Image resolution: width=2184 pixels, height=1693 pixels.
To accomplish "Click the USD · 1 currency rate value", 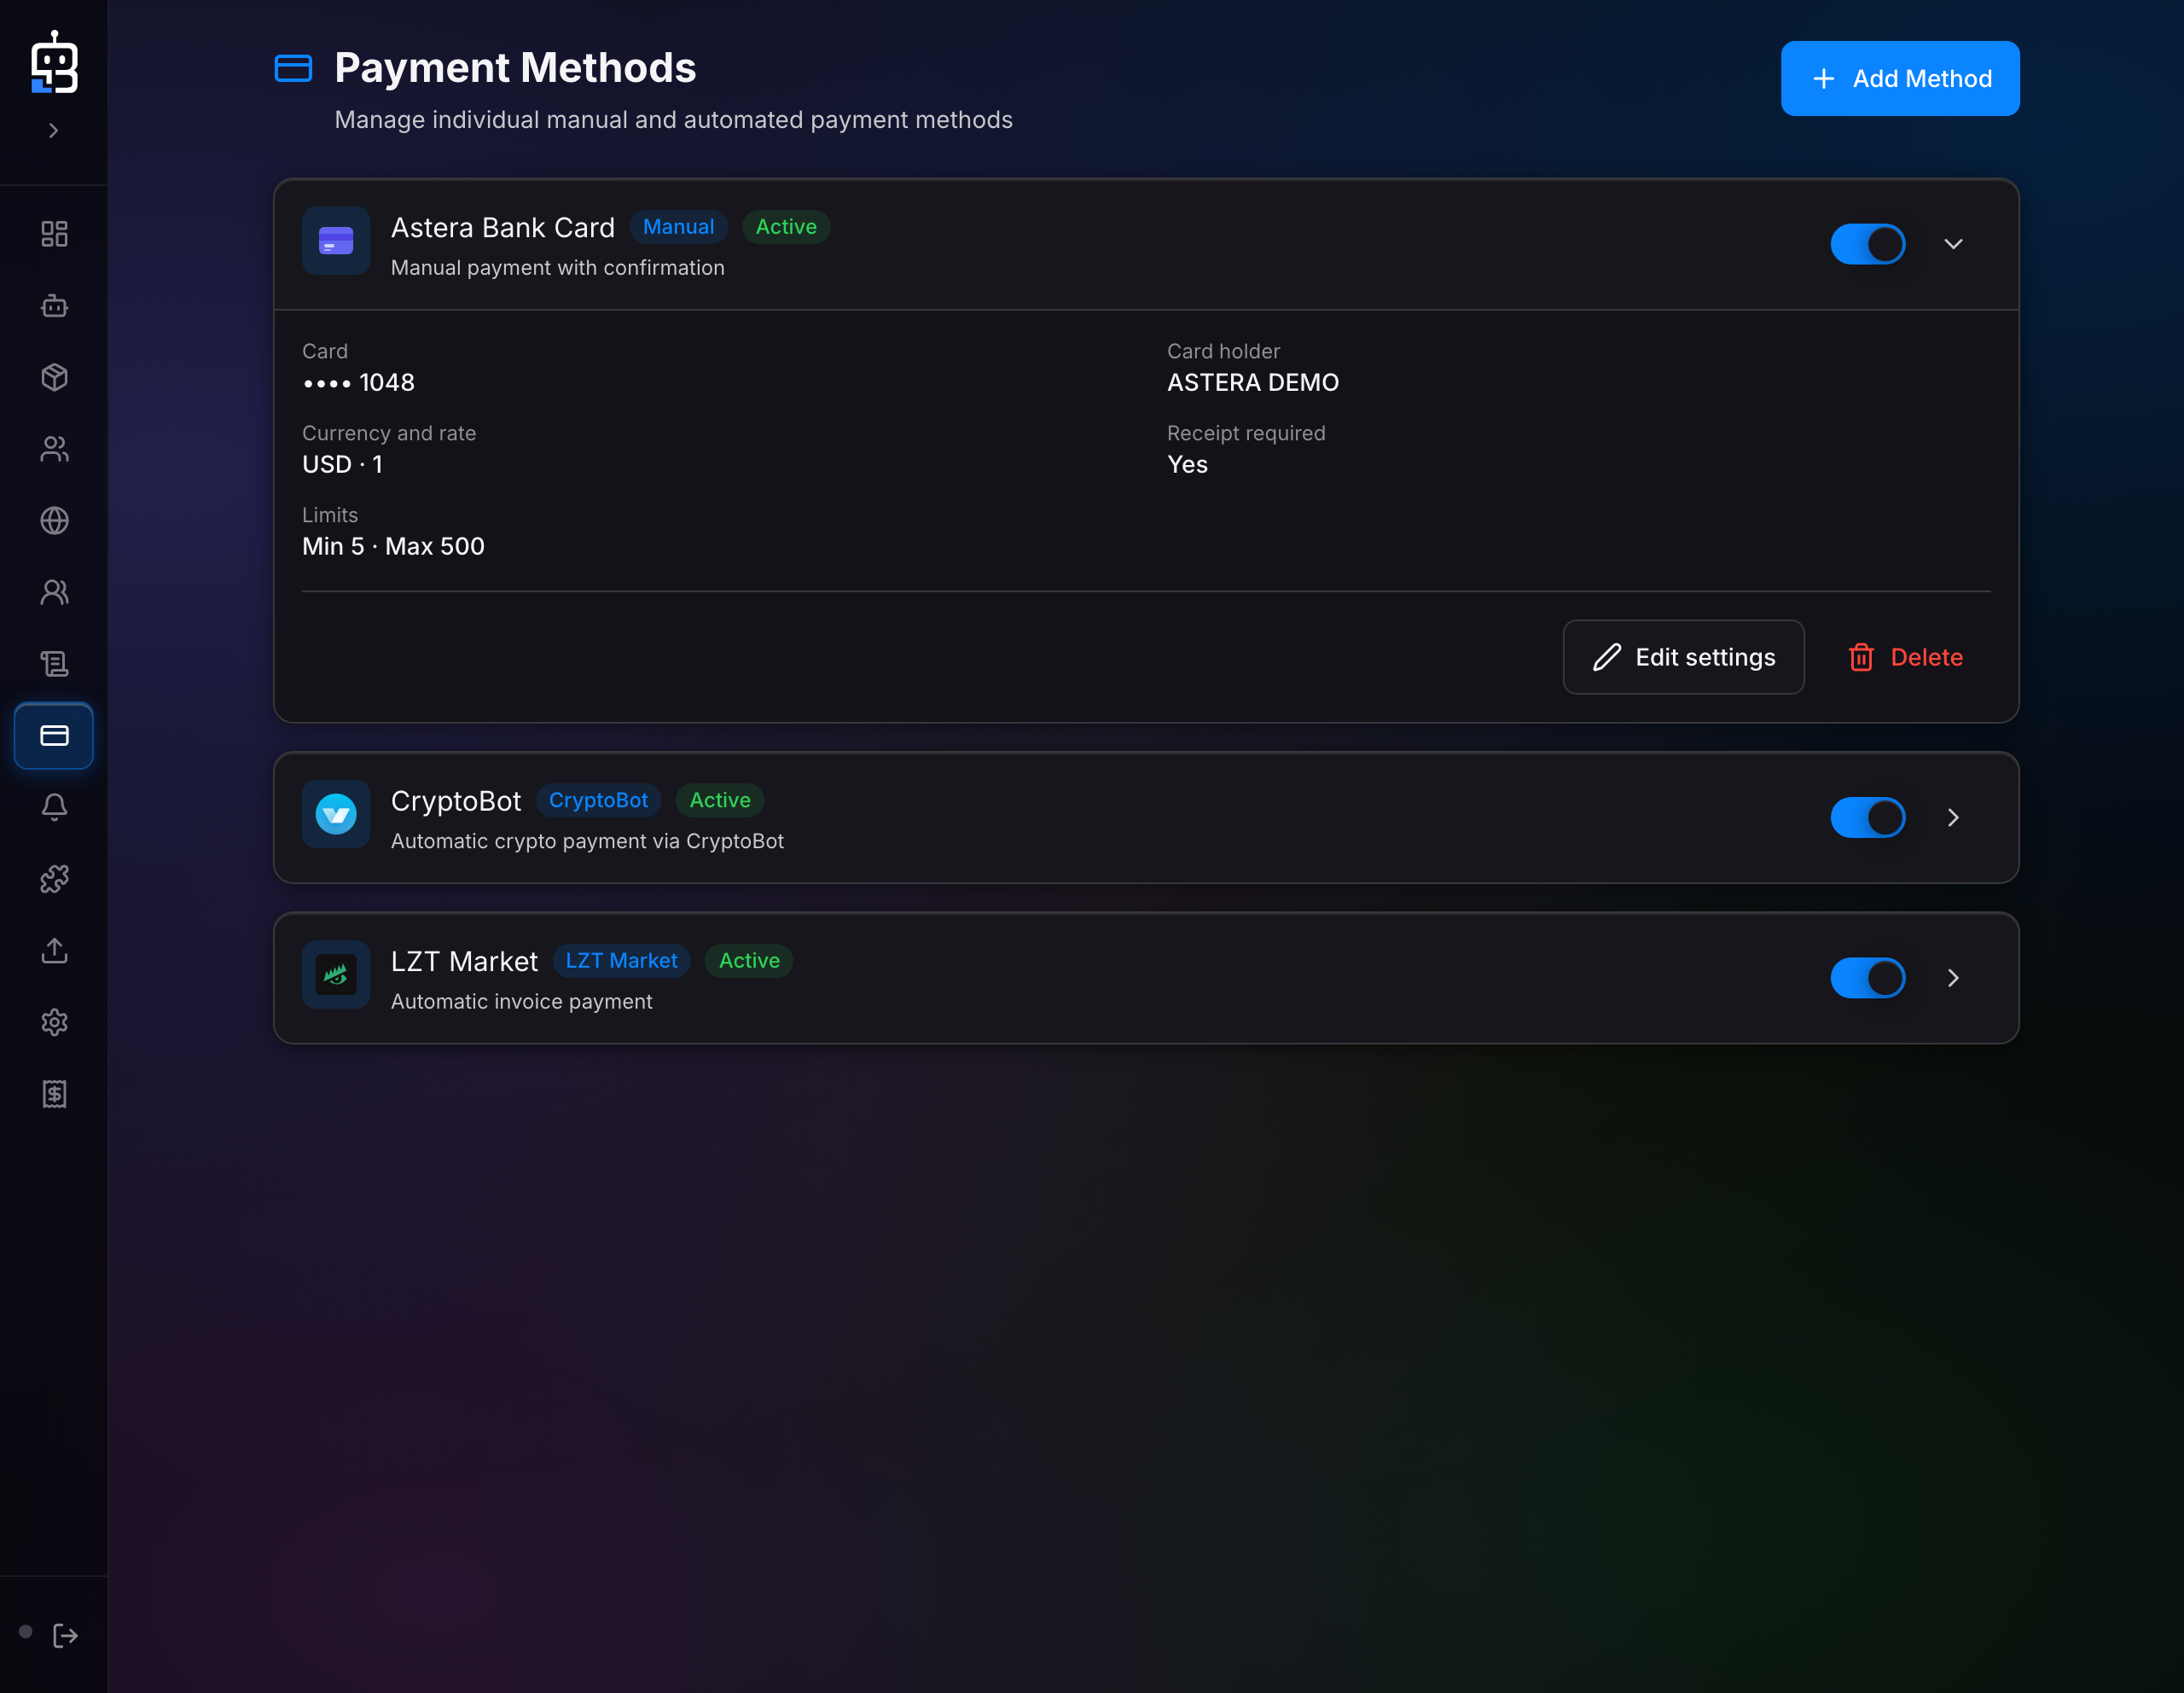I will click(342, 464).
